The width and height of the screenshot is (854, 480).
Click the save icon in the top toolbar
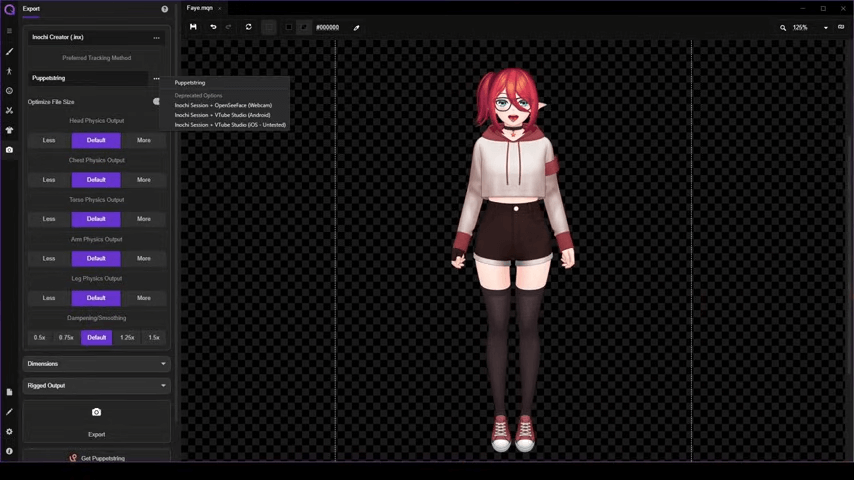pos(193,27)
